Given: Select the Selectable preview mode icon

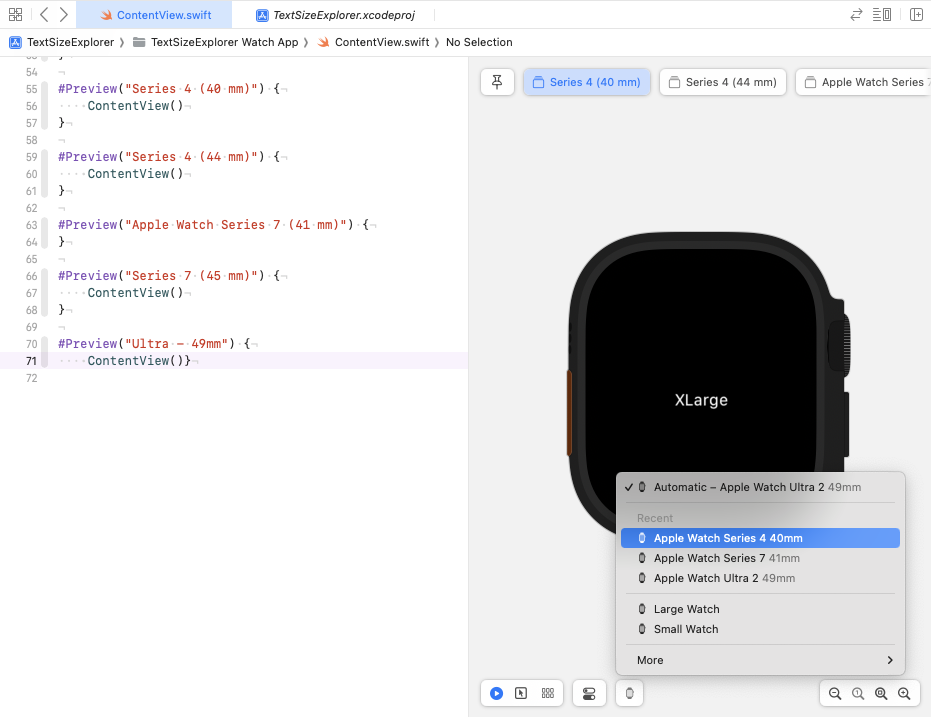Looking at the screenshot, I should pos(521,693).
